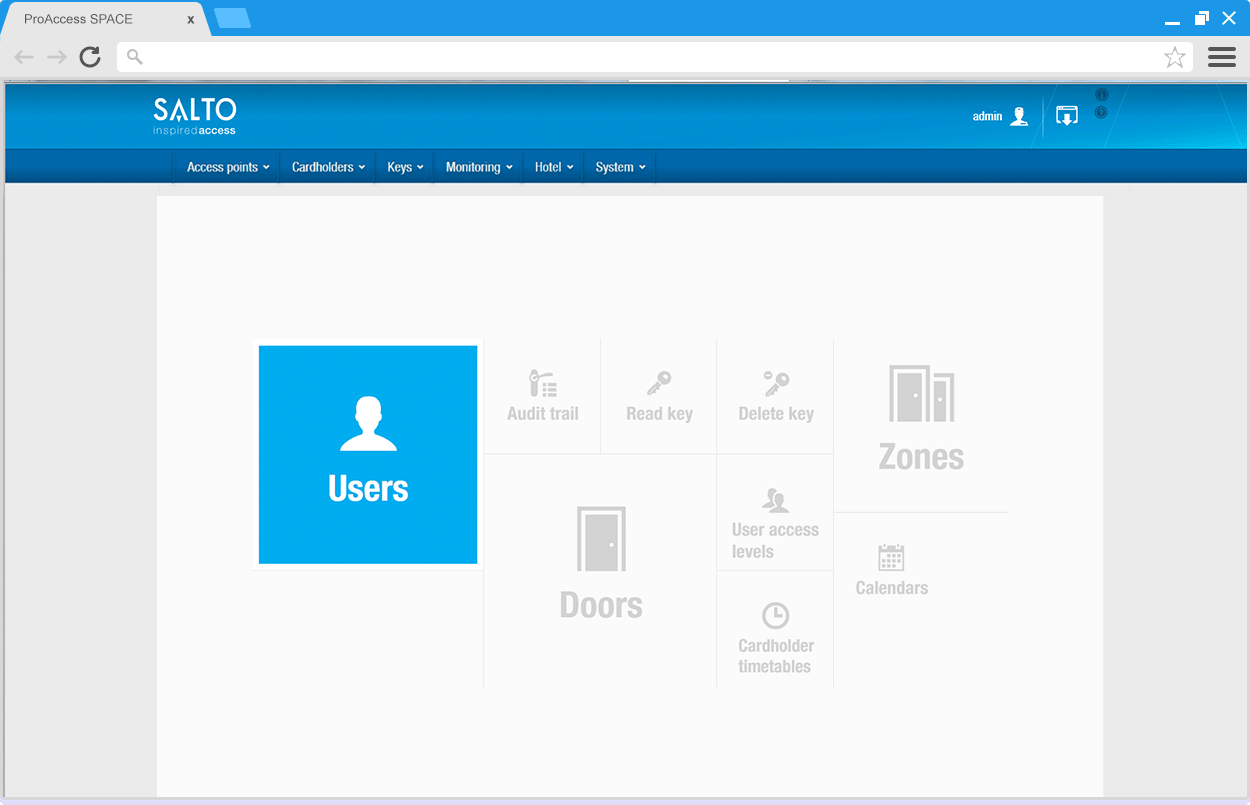Expand the Access points menu

[x=228, y=167]
